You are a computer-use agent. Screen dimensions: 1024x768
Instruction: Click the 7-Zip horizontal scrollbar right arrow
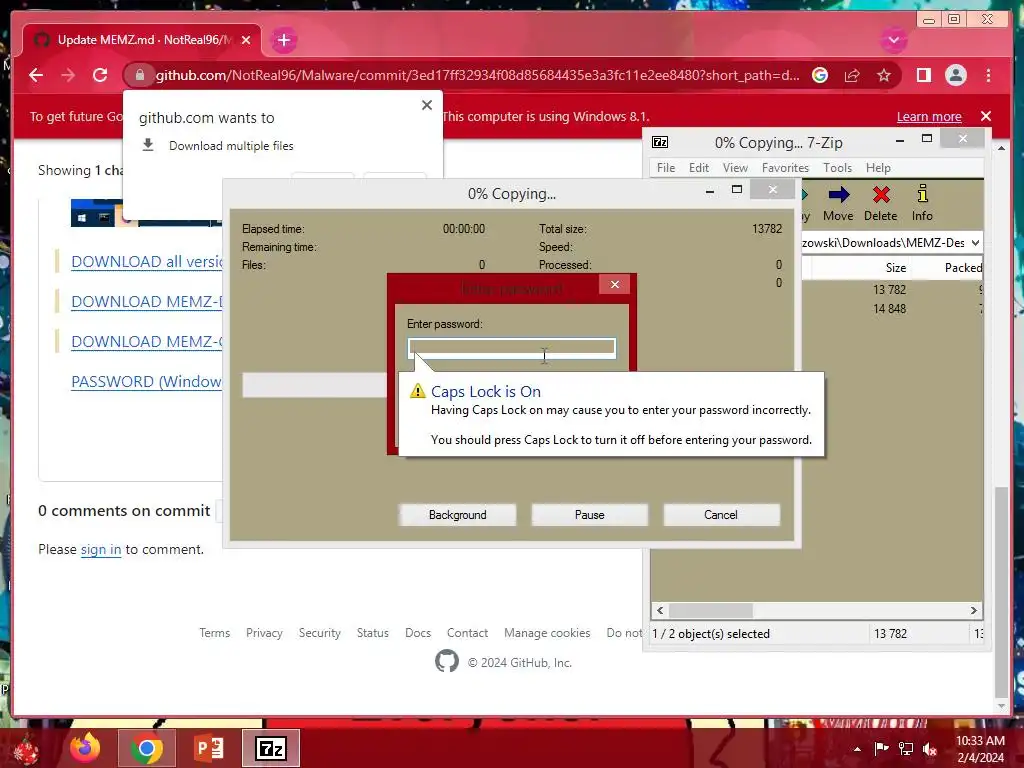(974, 611)
